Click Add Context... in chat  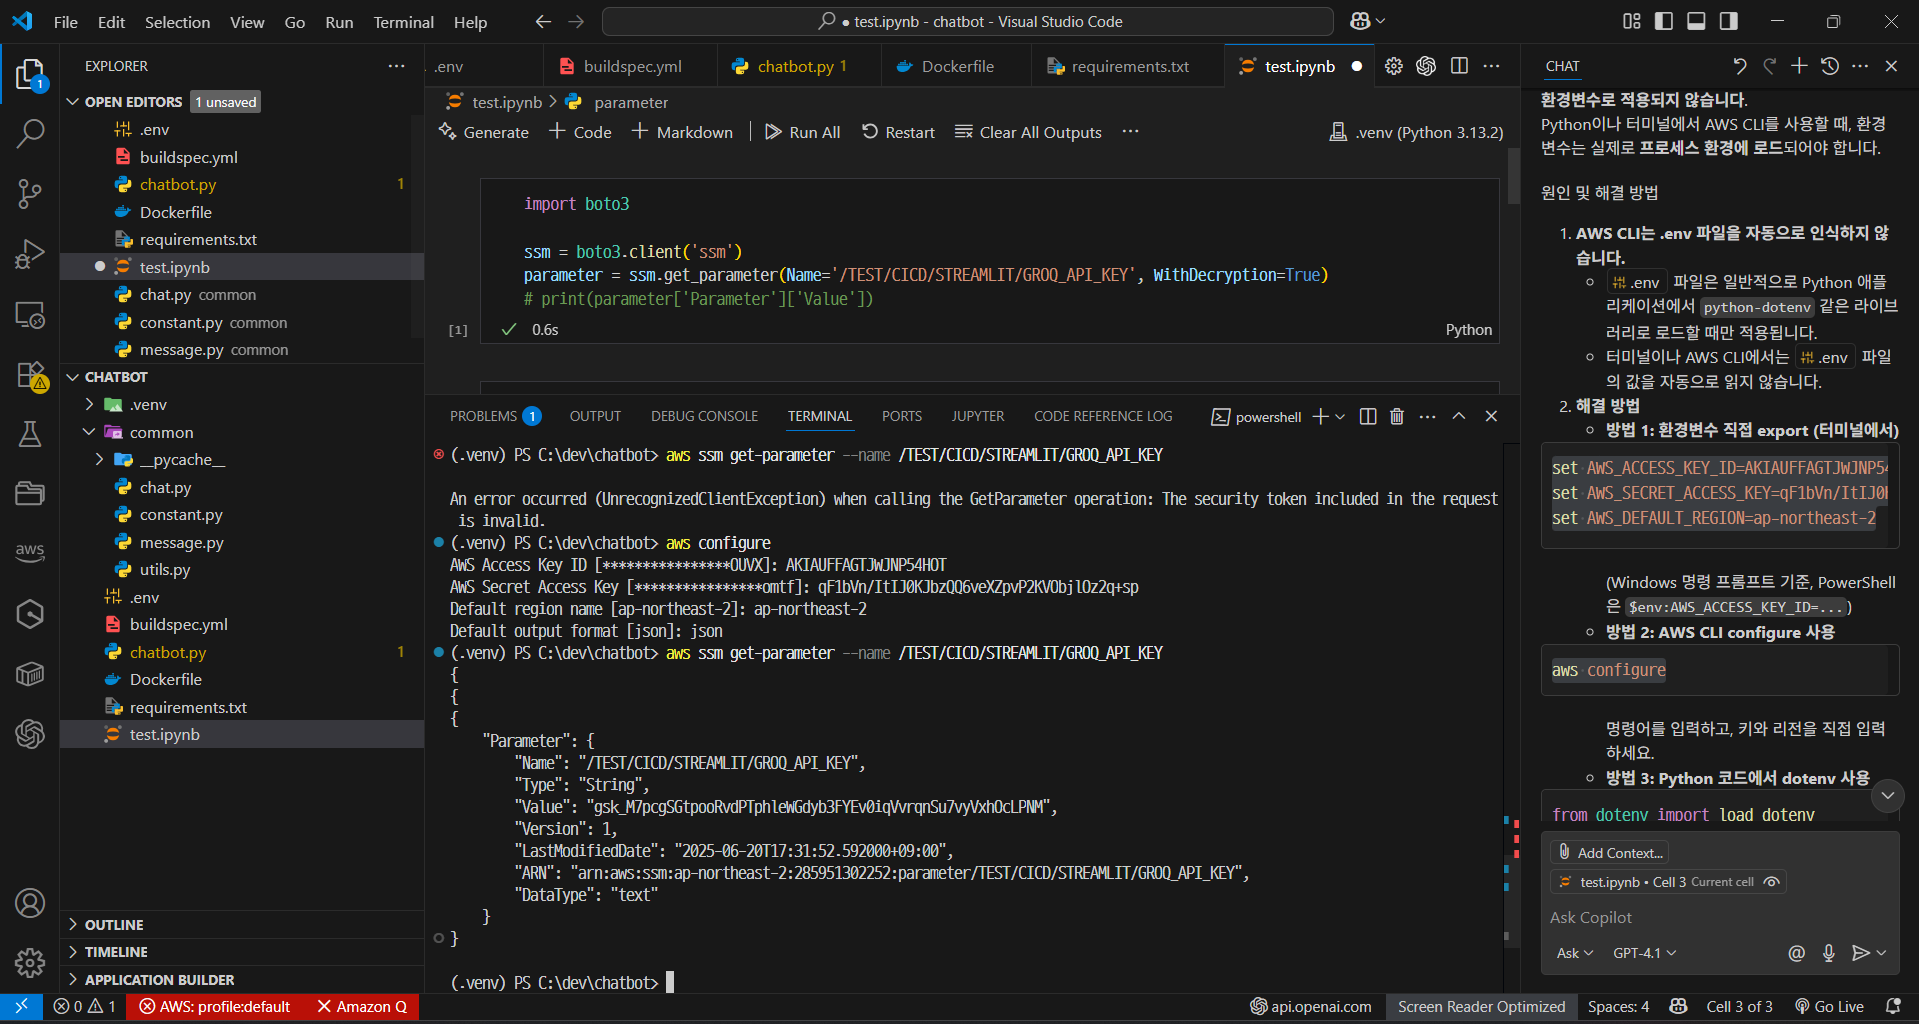pyautogui.click(x=1609, y=852)
